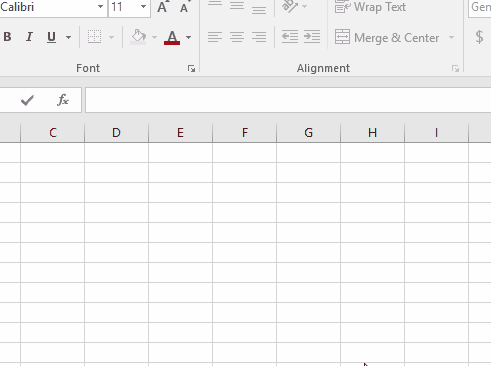491x366 pixels.
Task: Apply the red Font Color
Action: (x=172, y=37)
